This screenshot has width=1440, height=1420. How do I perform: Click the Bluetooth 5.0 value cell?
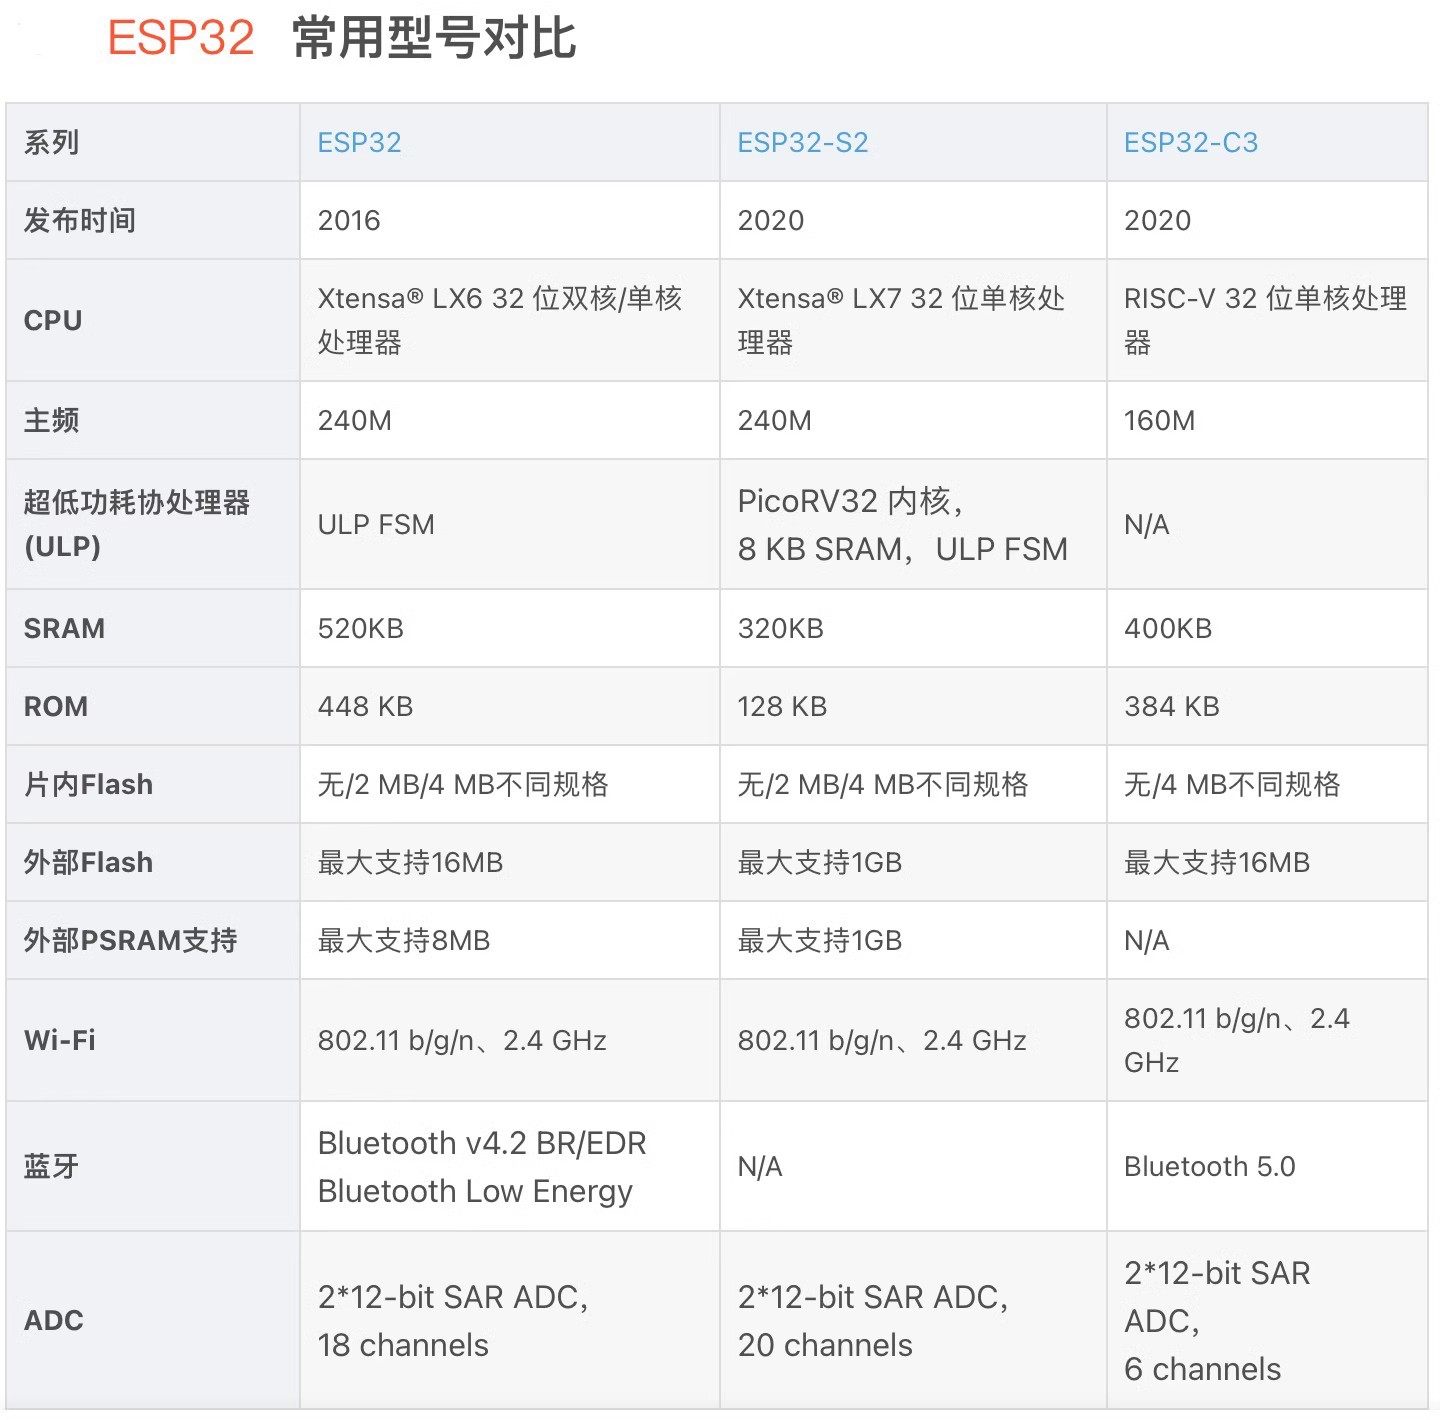pyautogui.click(x=1210, y=1165)
